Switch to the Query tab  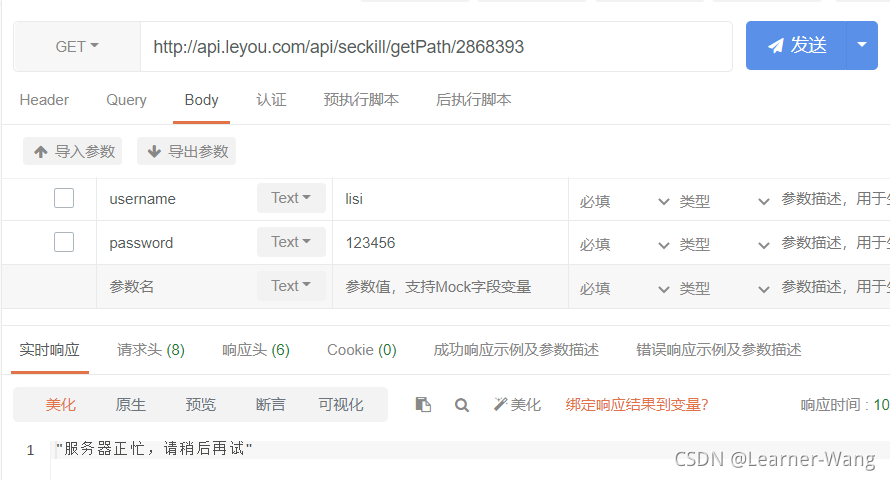(x=127, y=100)
